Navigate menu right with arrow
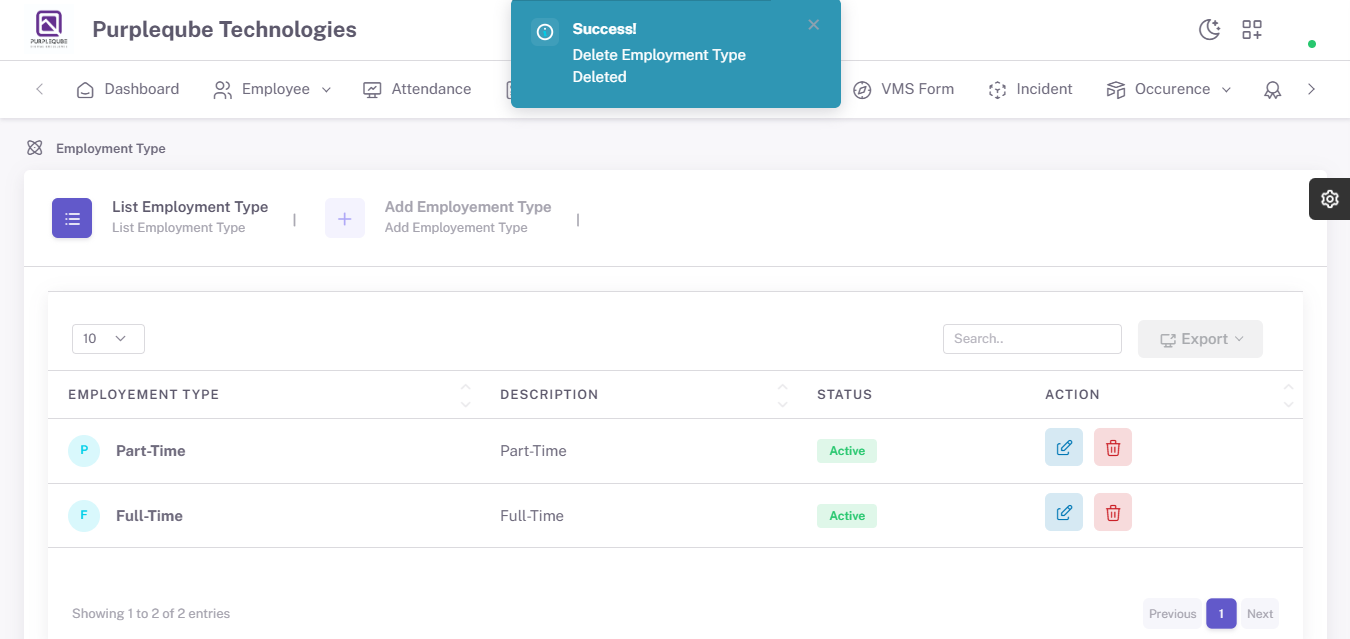This screenshot has width=1350, height=639. 1312,89
